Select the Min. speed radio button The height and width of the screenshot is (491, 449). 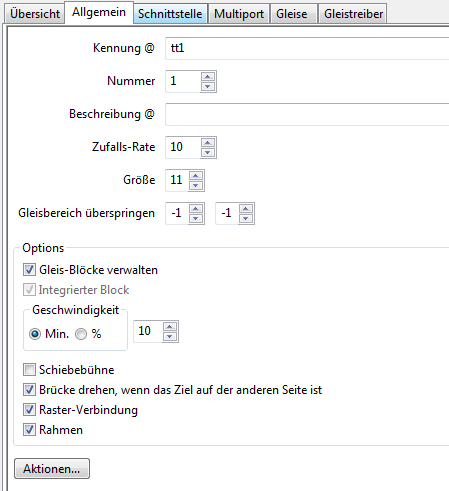point(35,334)
